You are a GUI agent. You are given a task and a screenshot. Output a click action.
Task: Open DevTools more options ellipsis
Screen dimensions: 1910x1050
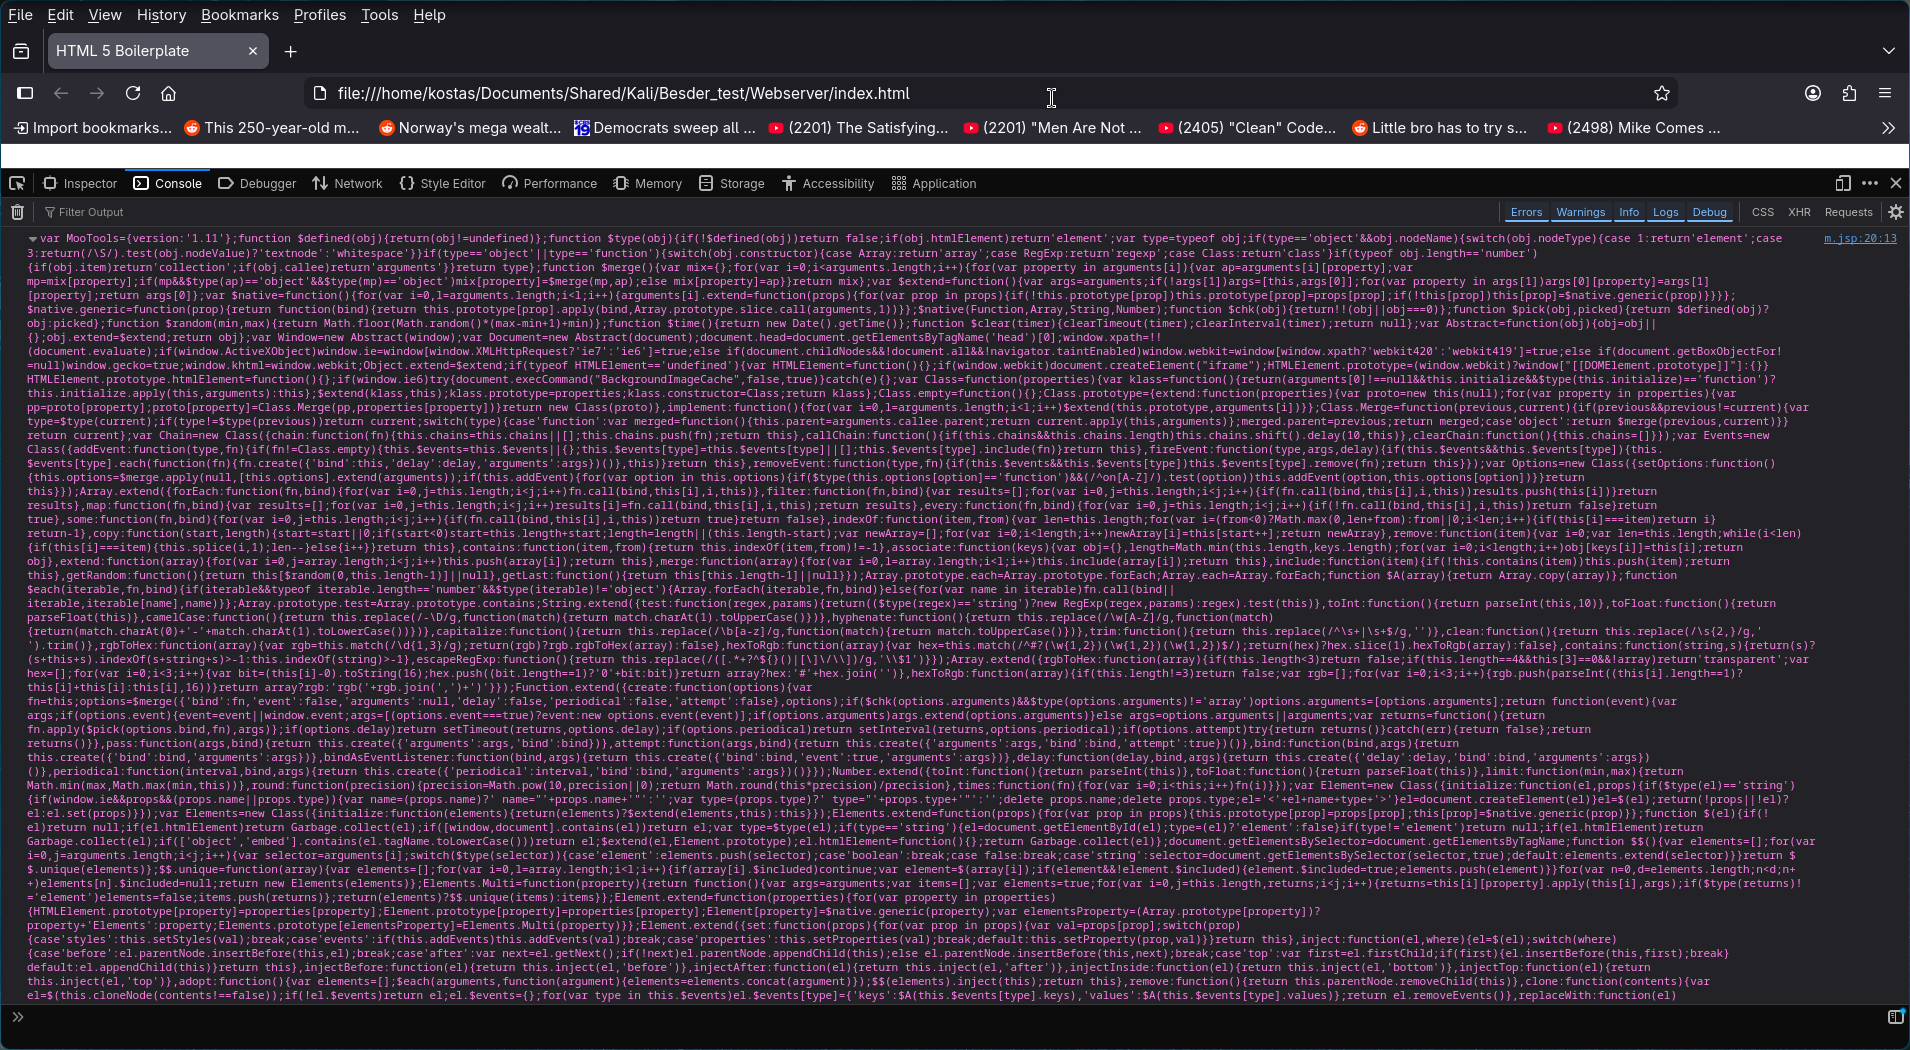(1869, 183)
